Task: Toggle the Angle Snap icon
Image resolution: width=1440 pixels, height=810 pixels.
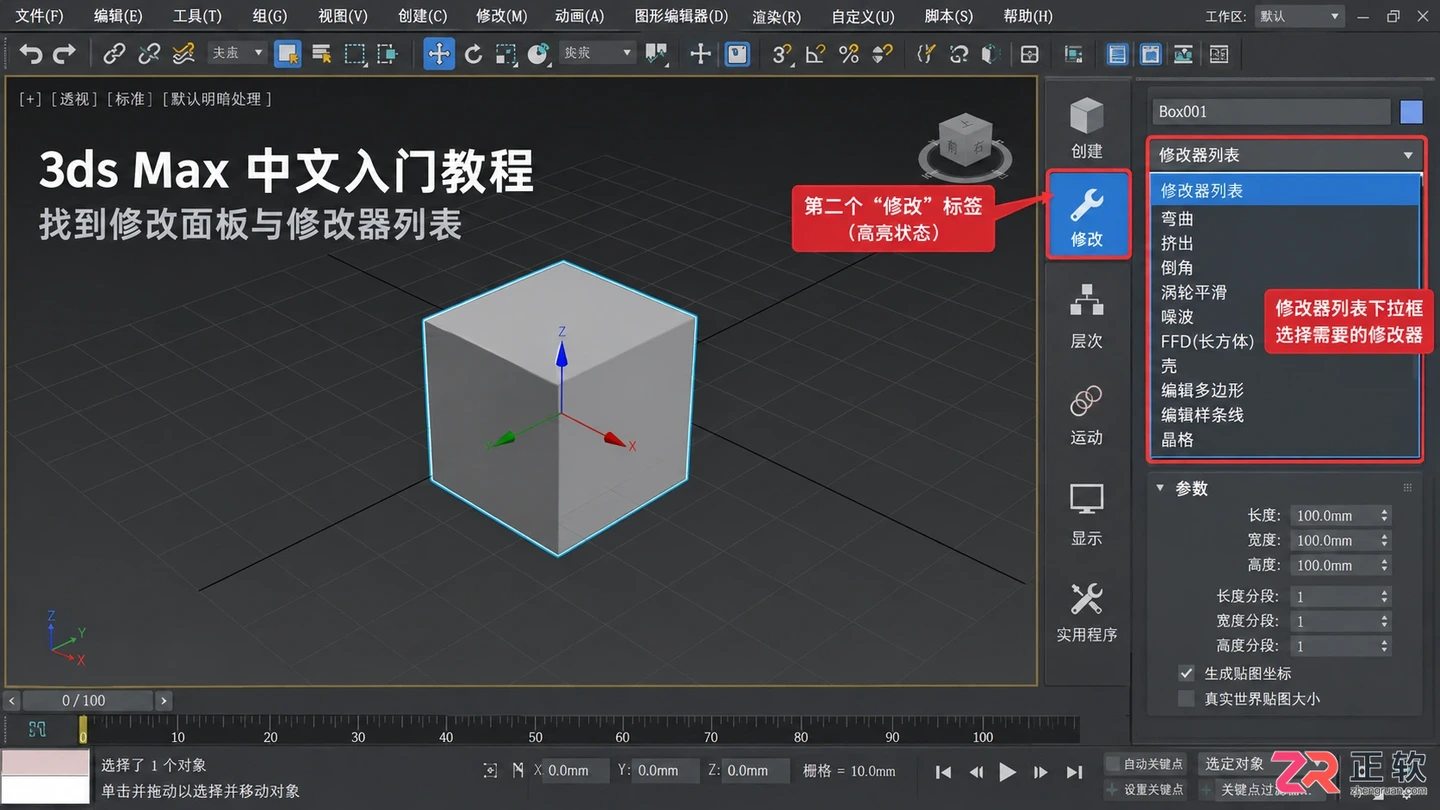Action: coord(815,54)
